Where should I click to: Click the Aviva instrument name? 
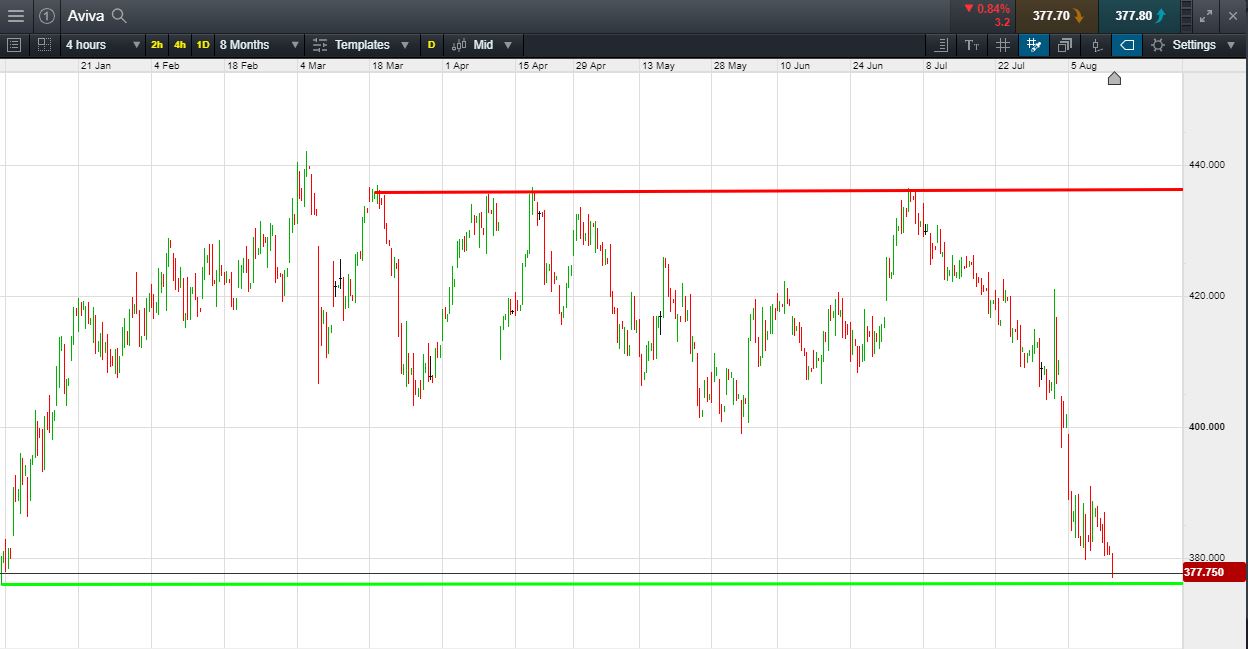pyautogui.click(x=86, y=15)
